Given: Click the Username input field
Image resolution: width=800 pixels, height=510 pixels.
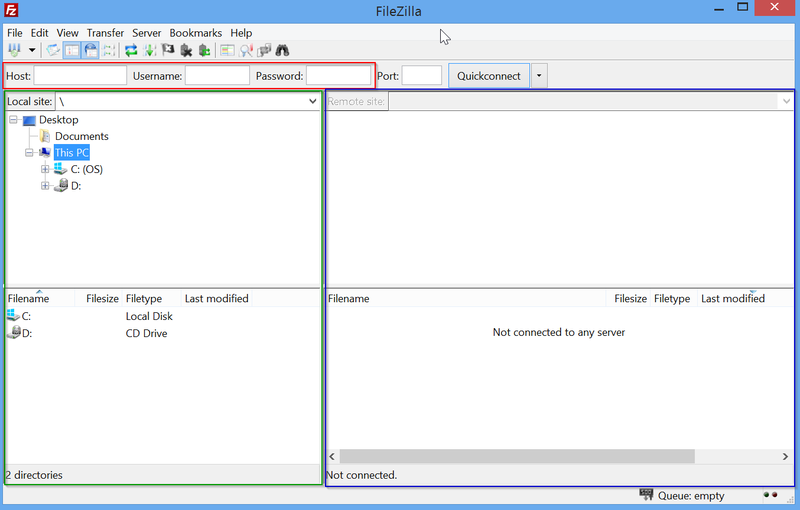Looking at the screenshot, I should 217,75.
